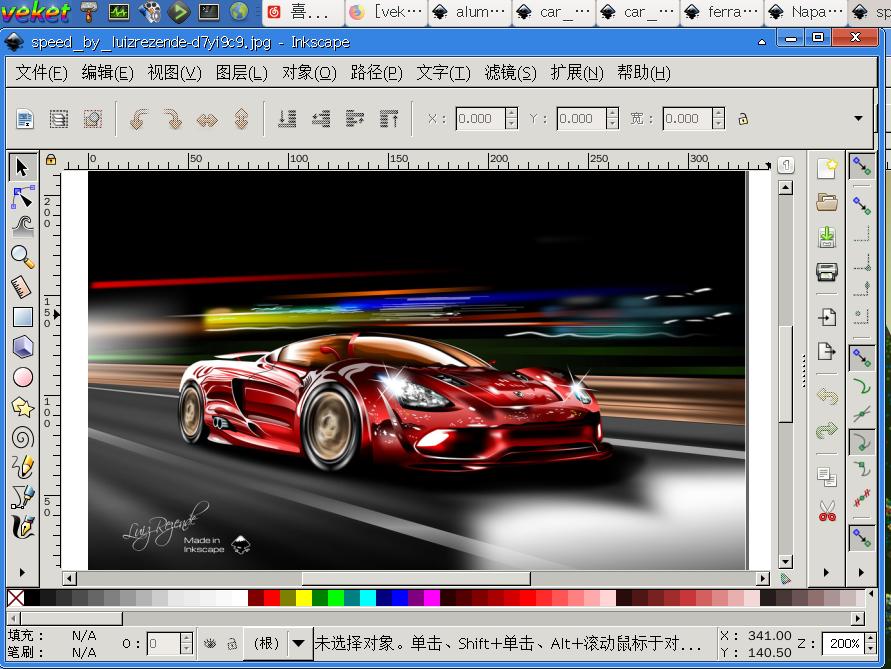Select the Node editing tool

(22, 197)
